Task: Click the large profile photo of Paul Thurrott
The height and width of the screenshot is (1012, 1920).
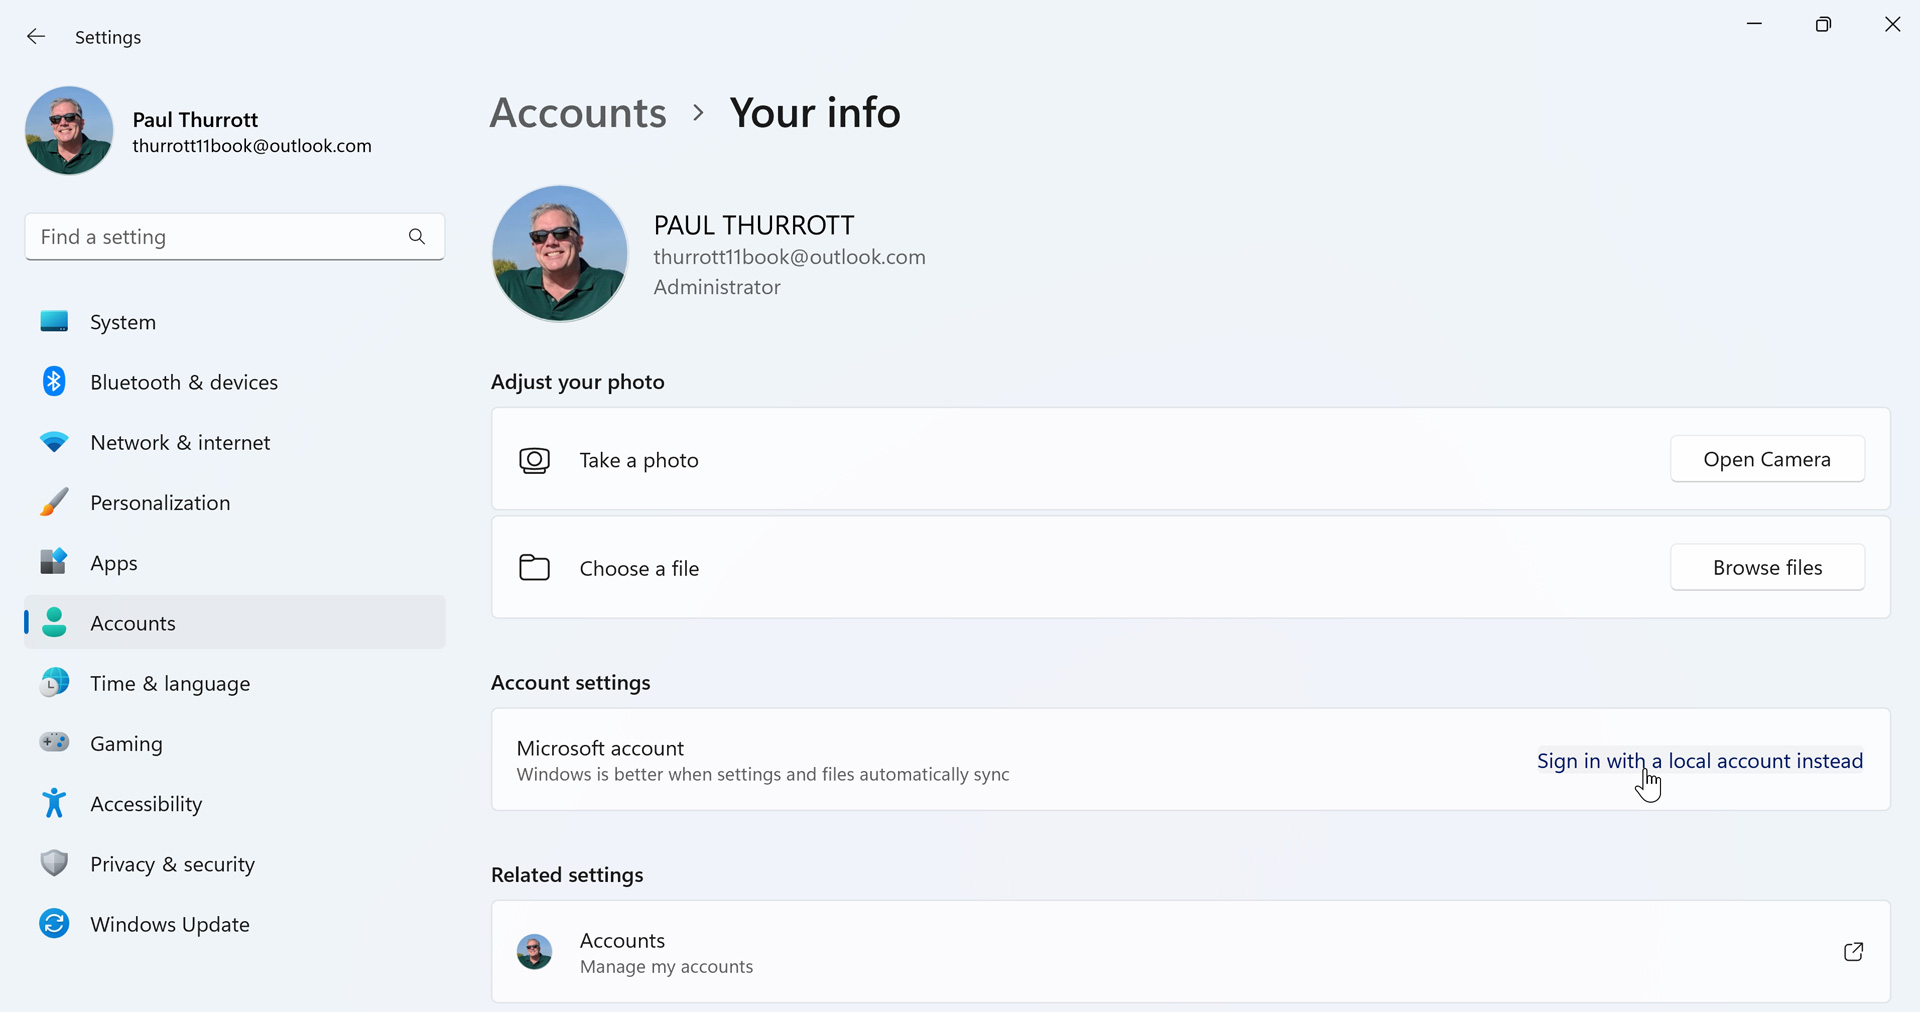Action: tap(560, 254)
